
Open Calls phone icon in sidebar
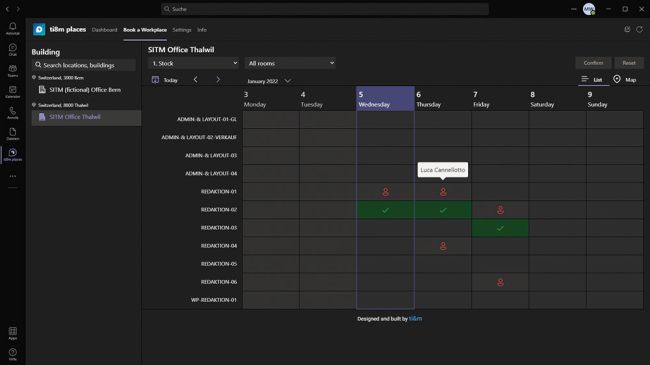pos(12,113)
